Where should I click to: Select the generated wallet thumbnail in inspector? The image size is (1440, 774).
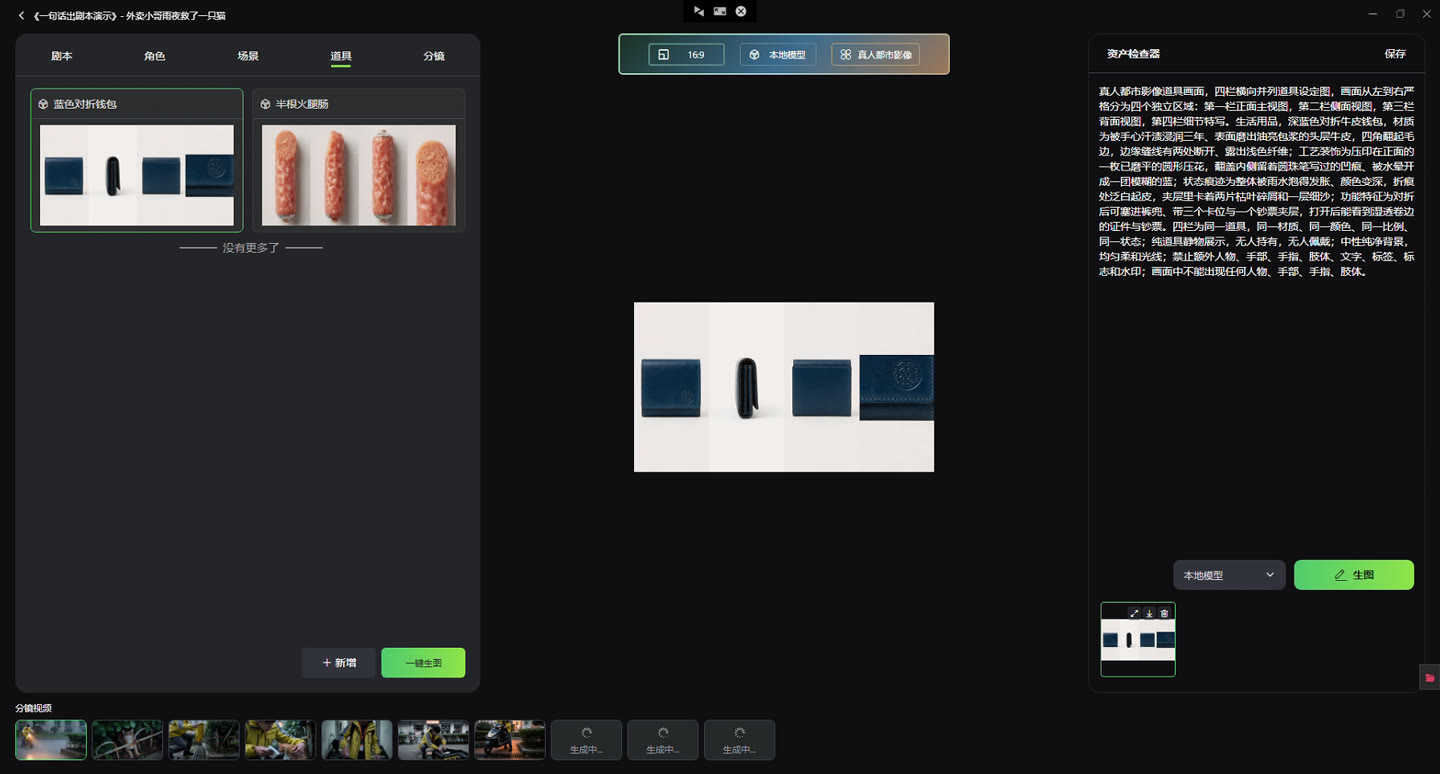[1138, 639]
